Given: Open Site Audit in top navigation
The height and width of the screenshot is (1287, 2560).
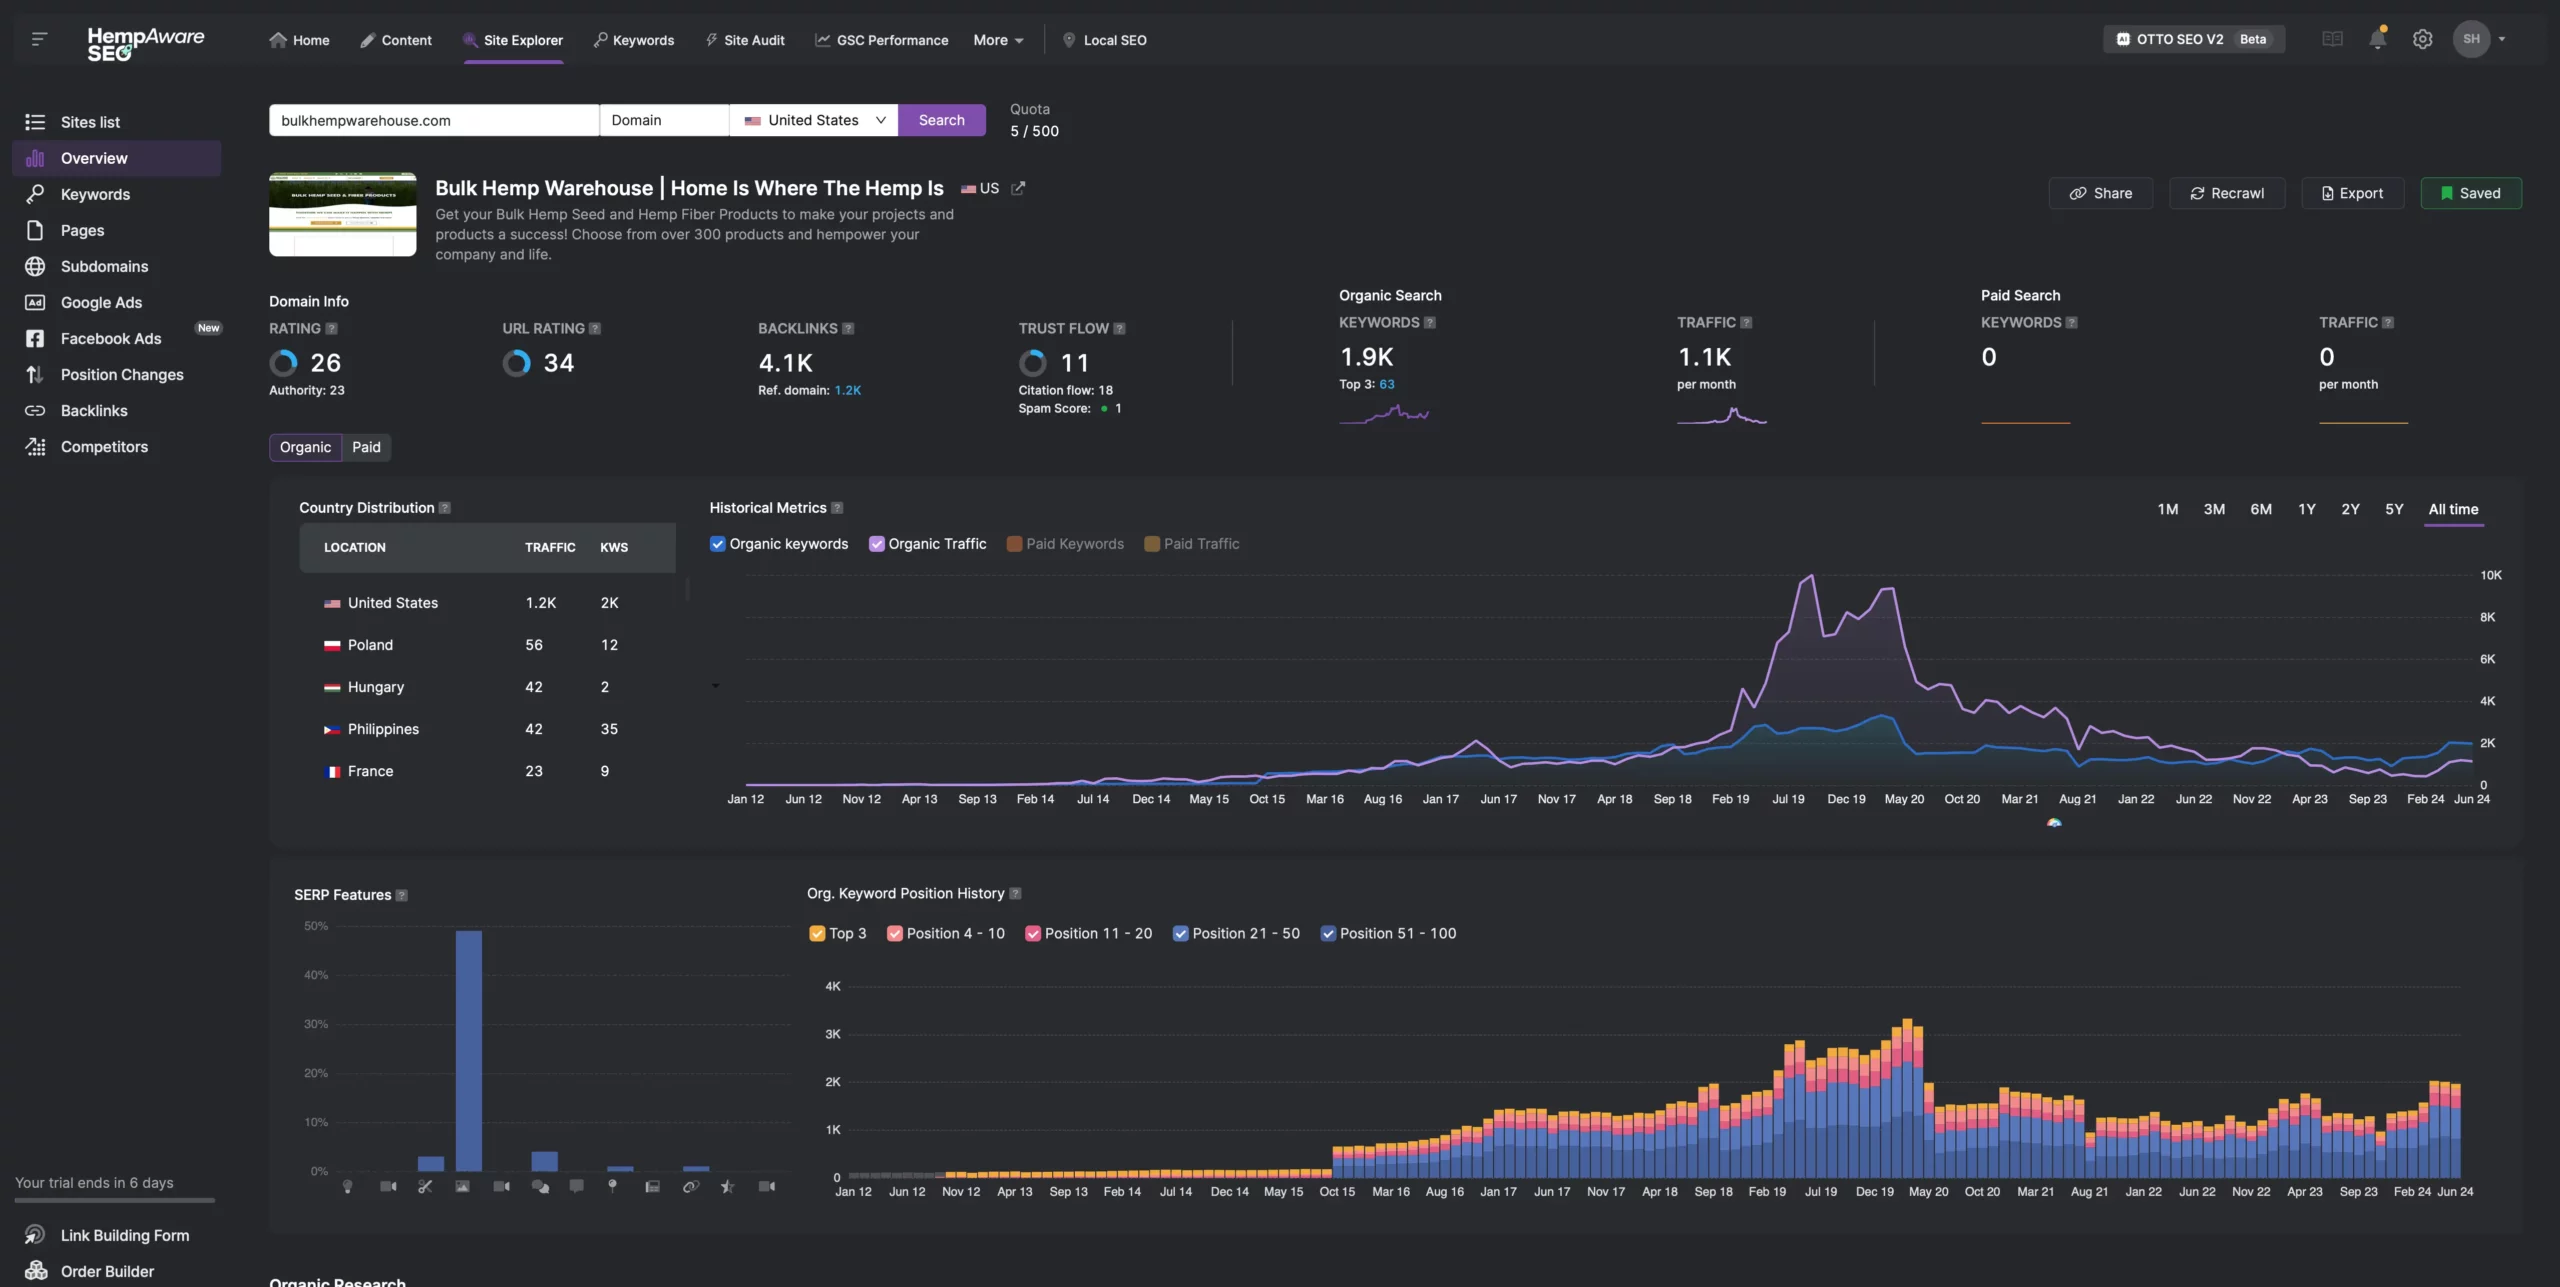Looking at the screenshot, I should tap(745, 40).
